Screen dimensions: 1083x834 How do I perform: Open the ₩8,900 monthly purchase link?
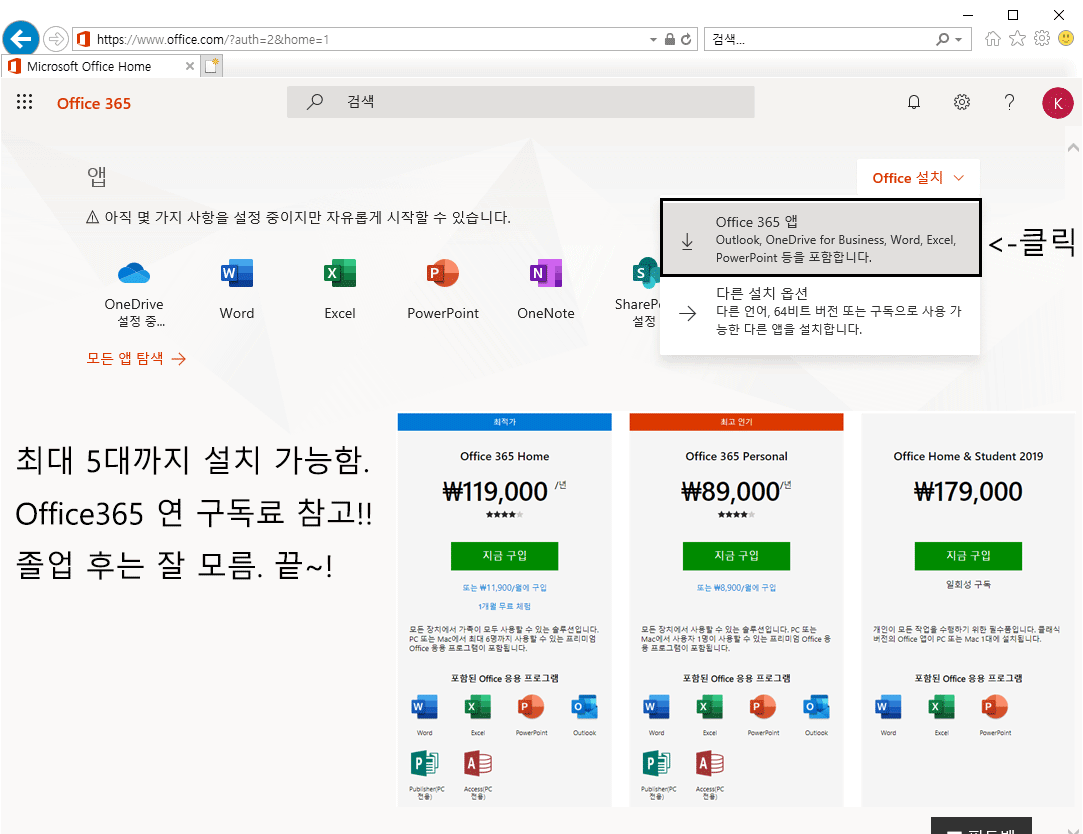pos(736,588)
